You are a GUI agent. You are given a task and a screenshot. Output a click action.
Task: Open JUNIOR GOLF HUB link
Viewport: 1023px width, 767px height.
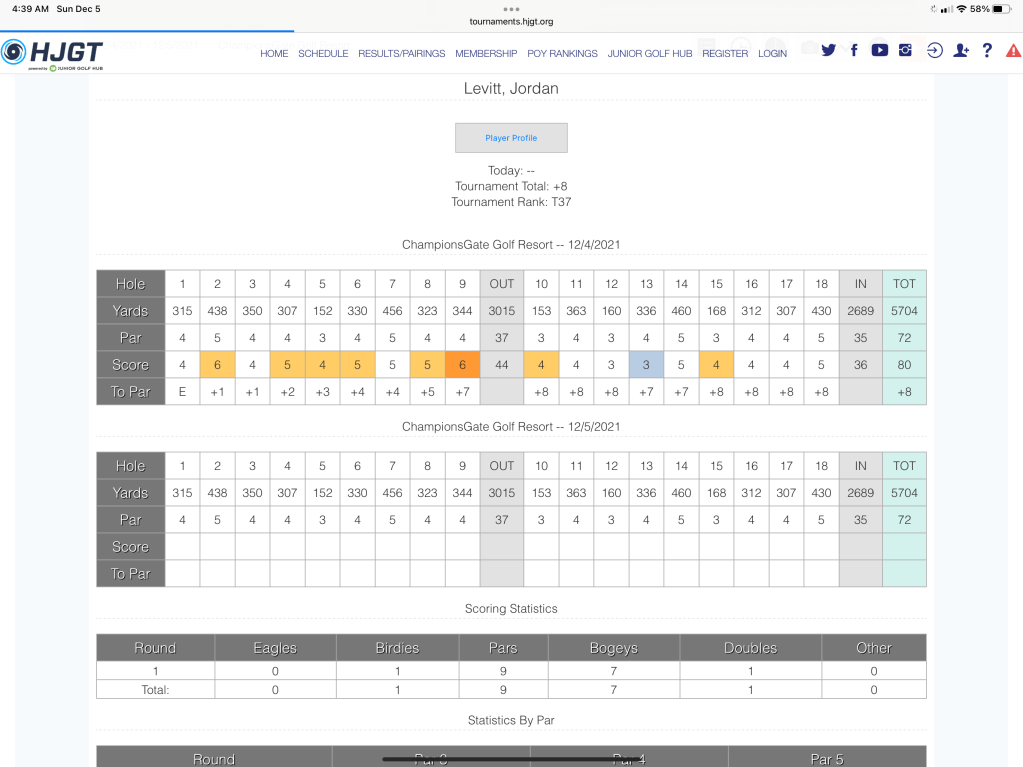click(x=650, y=54)
